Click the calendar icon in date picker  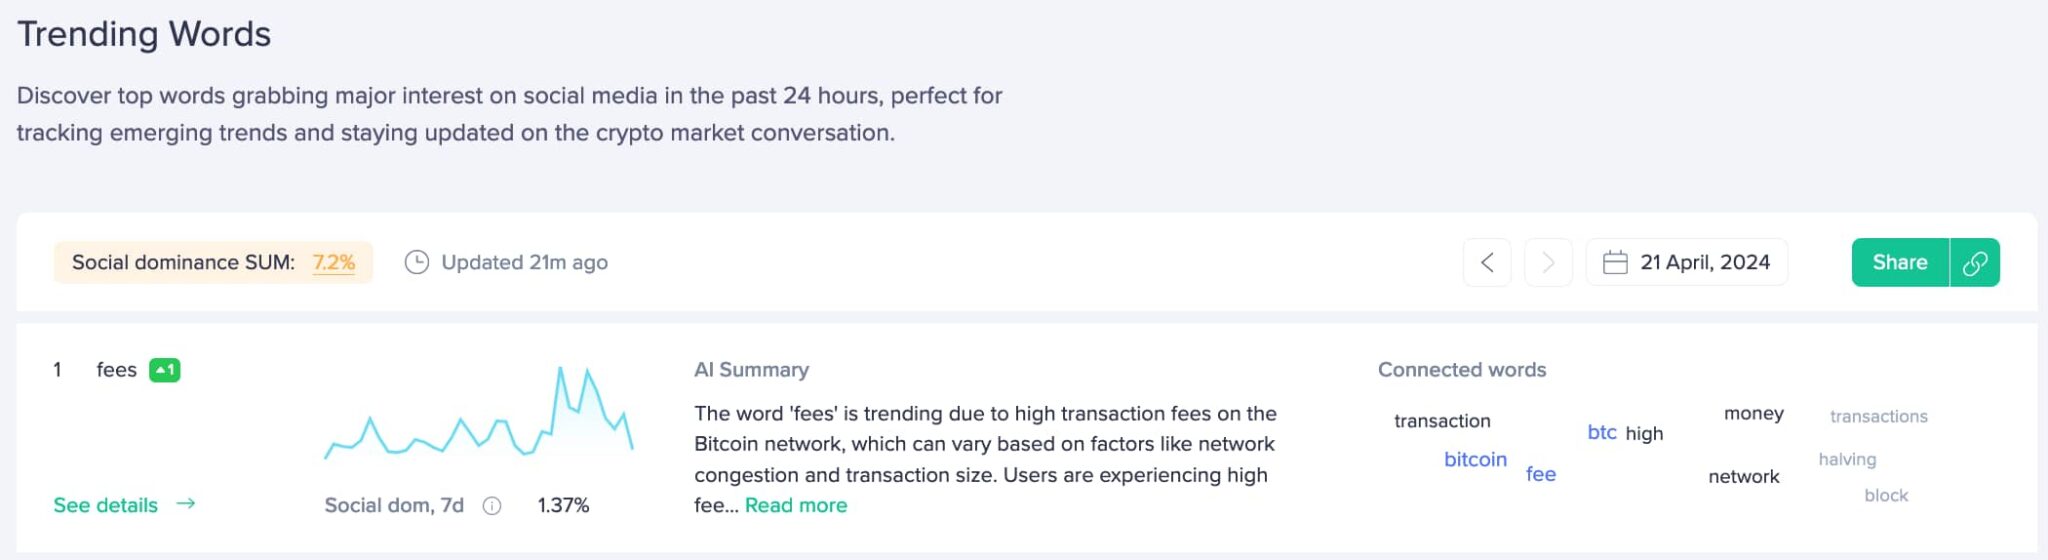click(1615, 263)
